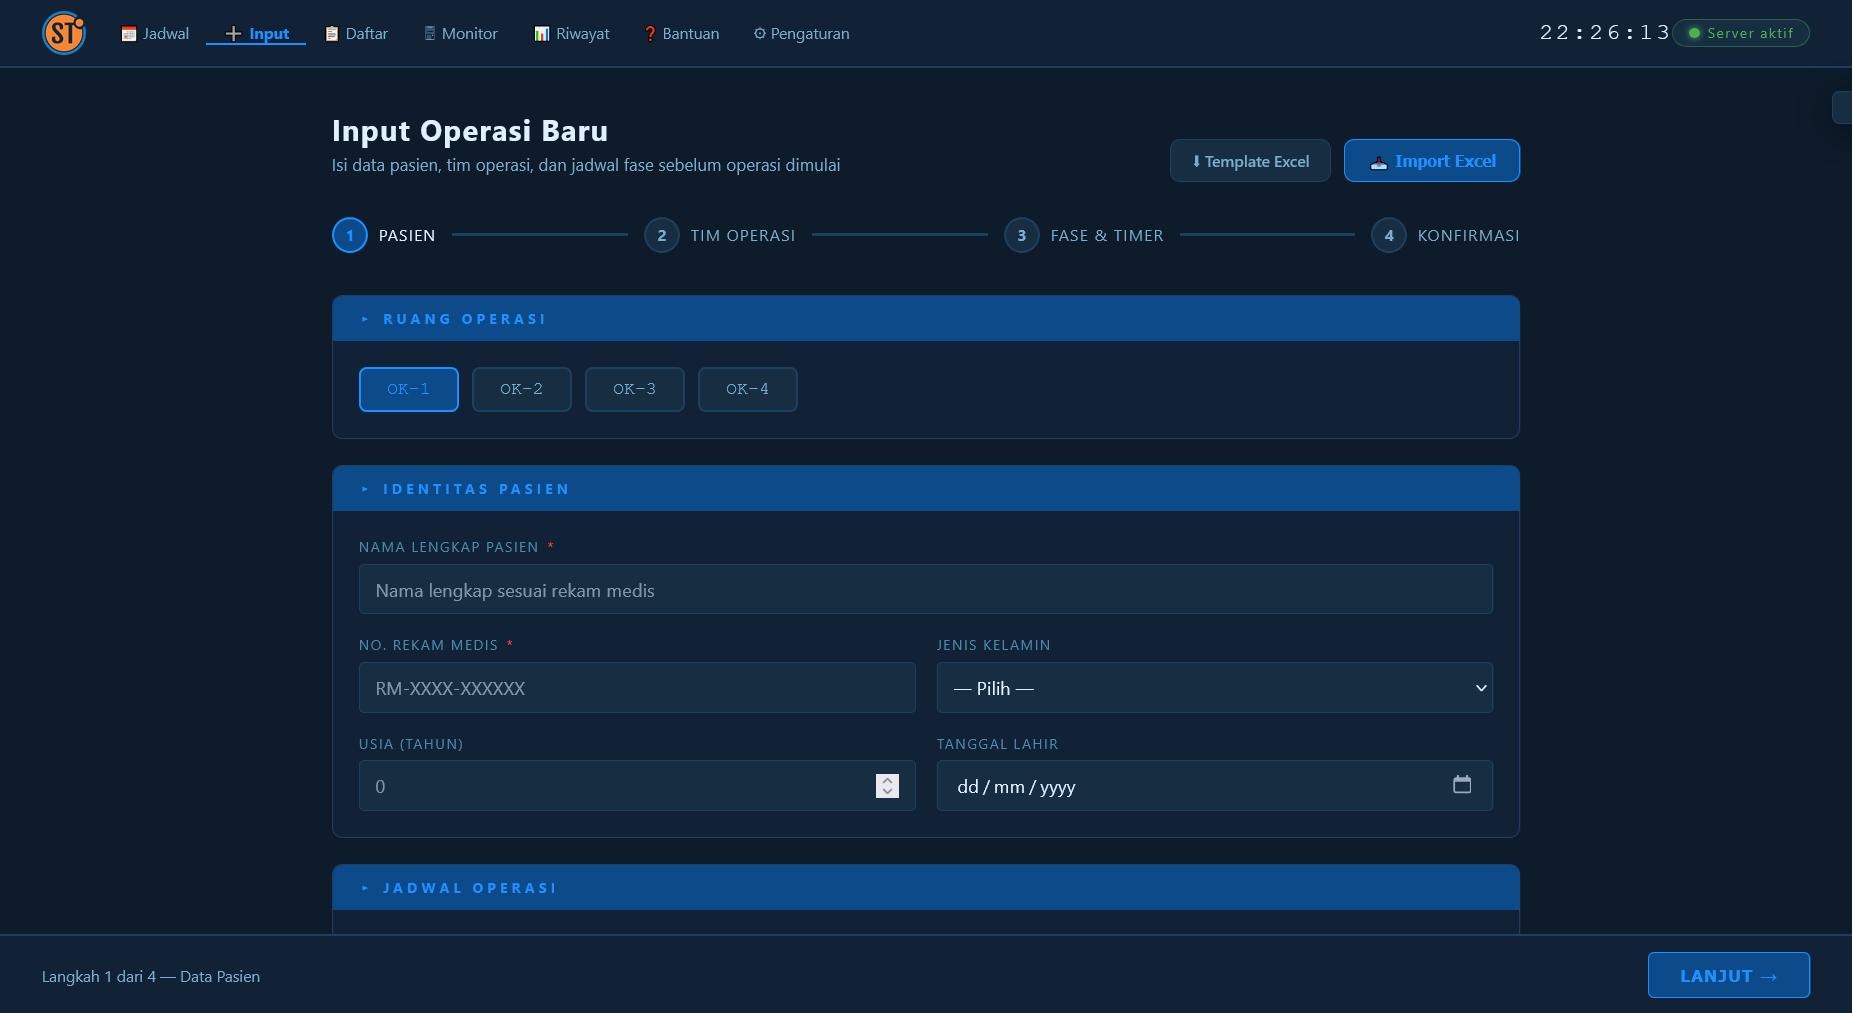
Task: Collapse the Ruang Operasi section header
Action: [926, 319]
